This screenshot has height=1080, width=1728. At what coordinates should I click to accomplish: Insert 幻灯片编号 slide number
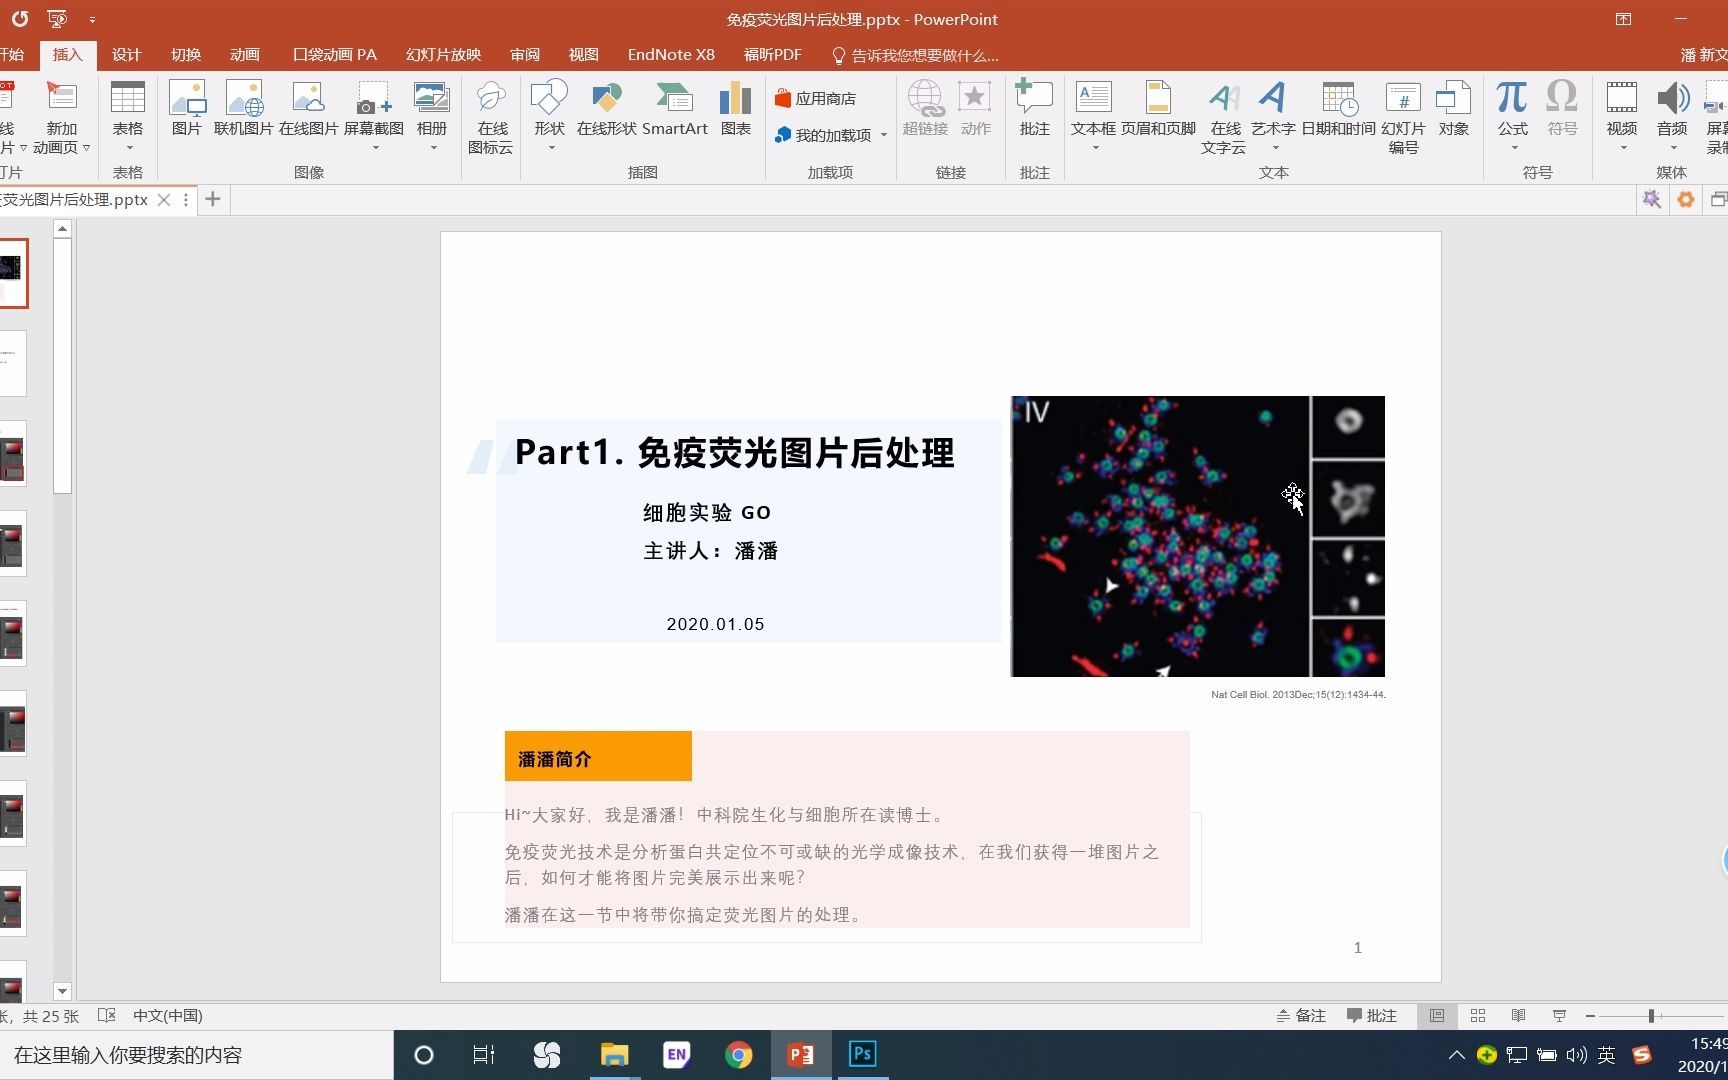pos(1403,117)
